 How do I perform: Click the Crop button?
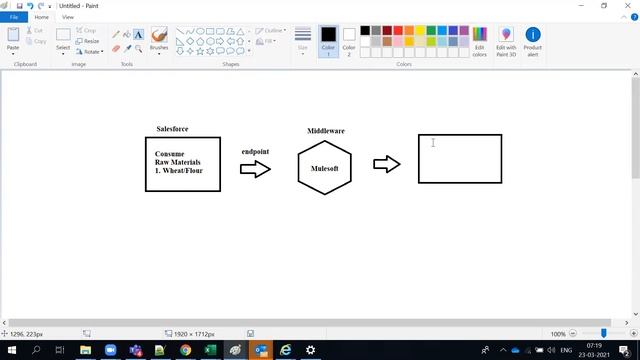click(86, 31)
